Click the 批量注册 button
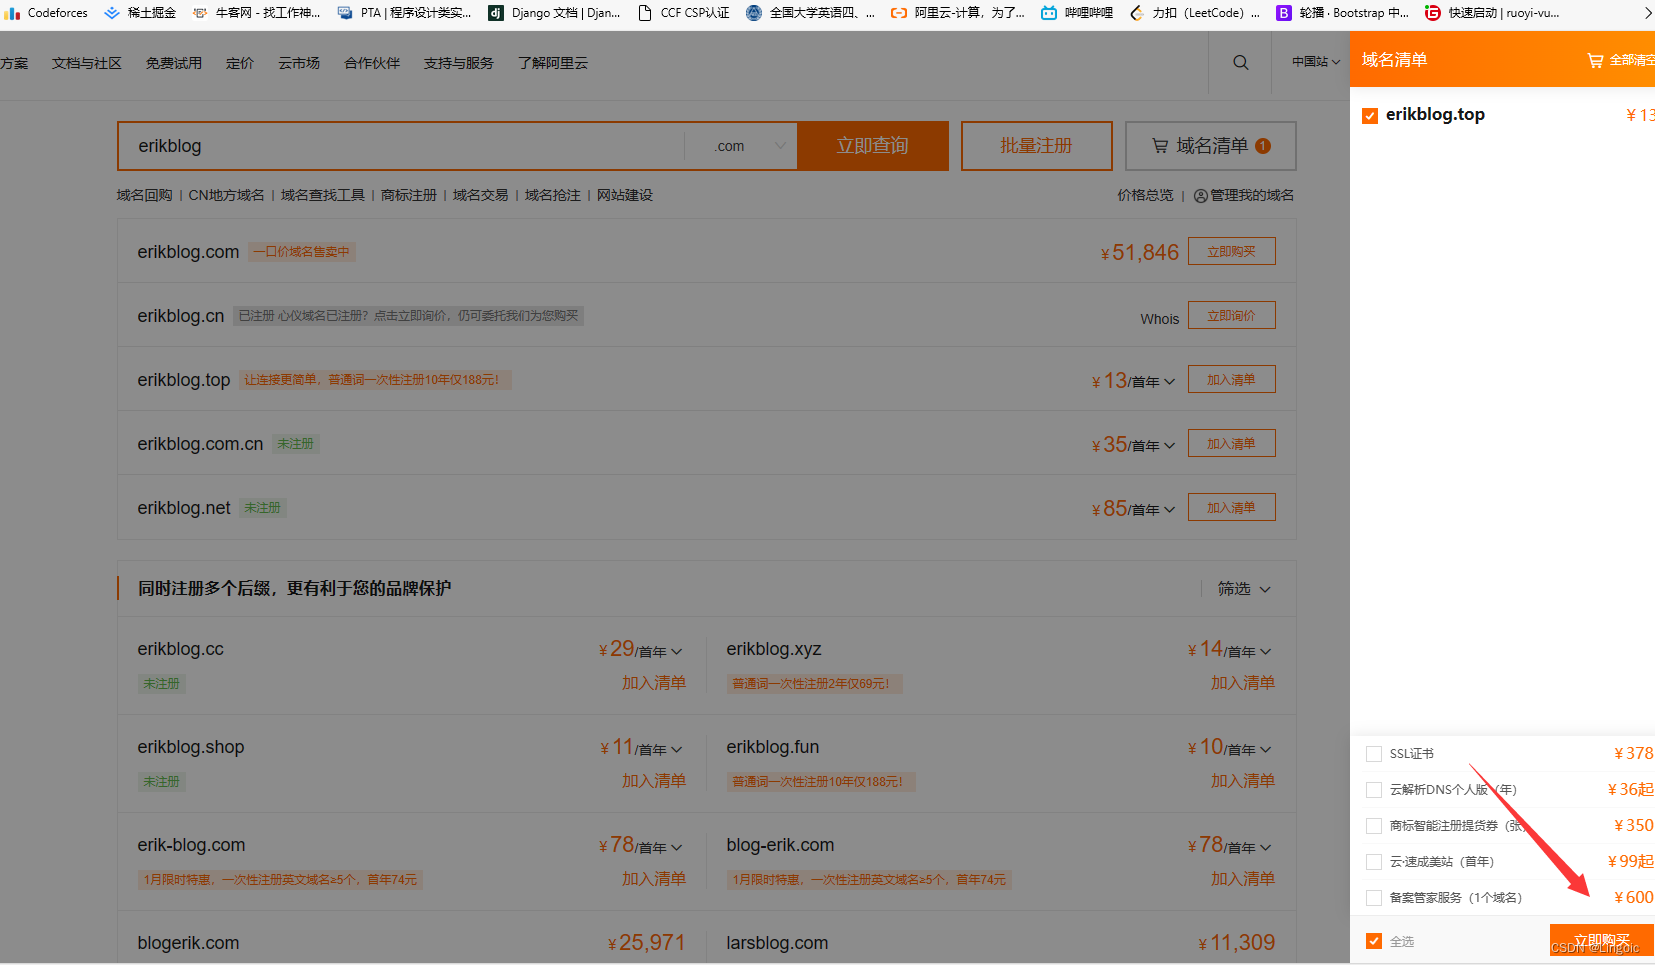The image size is (1655, 965). [x=1036, y=146]
